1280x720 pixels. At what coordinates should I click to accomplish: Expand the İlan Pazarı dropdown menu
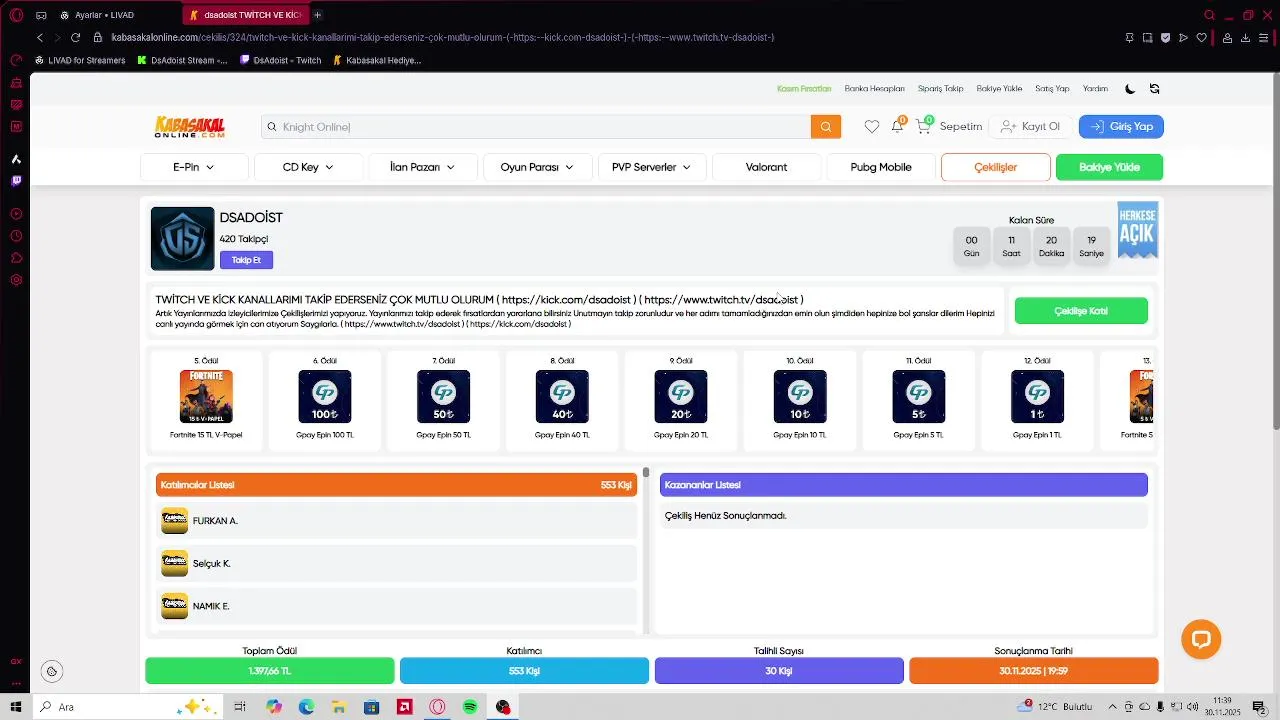(422, 167)
